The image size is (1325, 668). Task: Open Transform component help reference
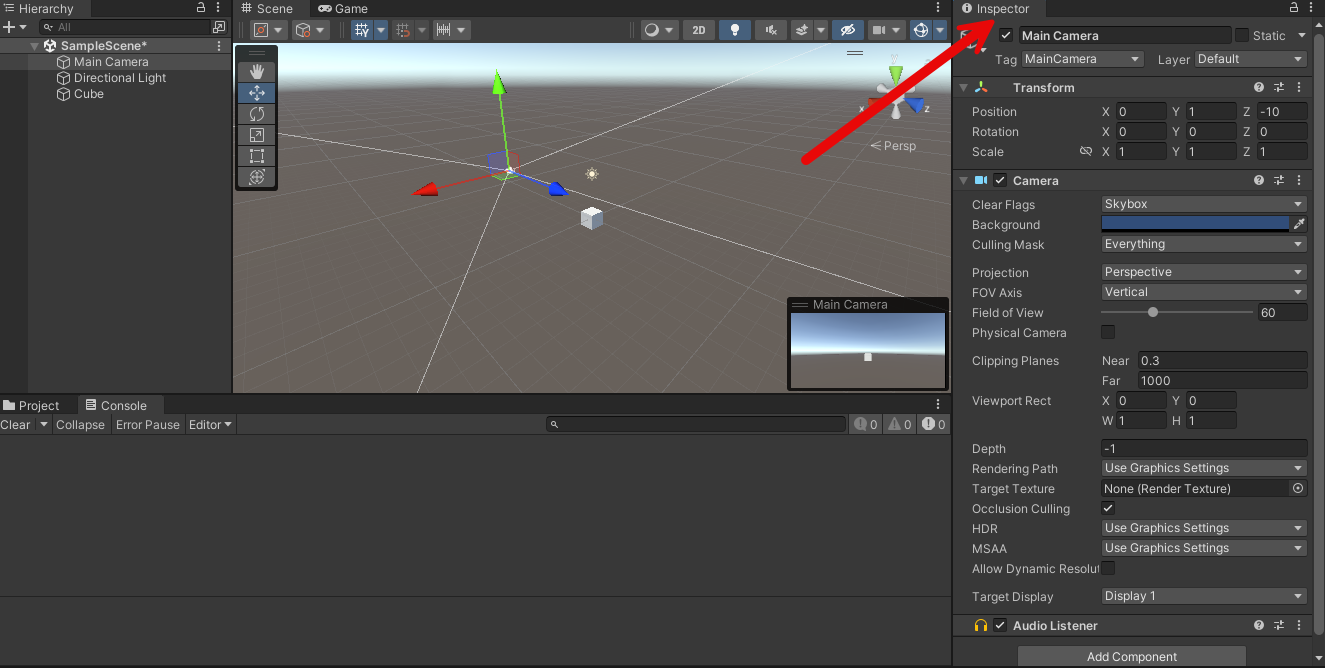(x=1259, y=88)
